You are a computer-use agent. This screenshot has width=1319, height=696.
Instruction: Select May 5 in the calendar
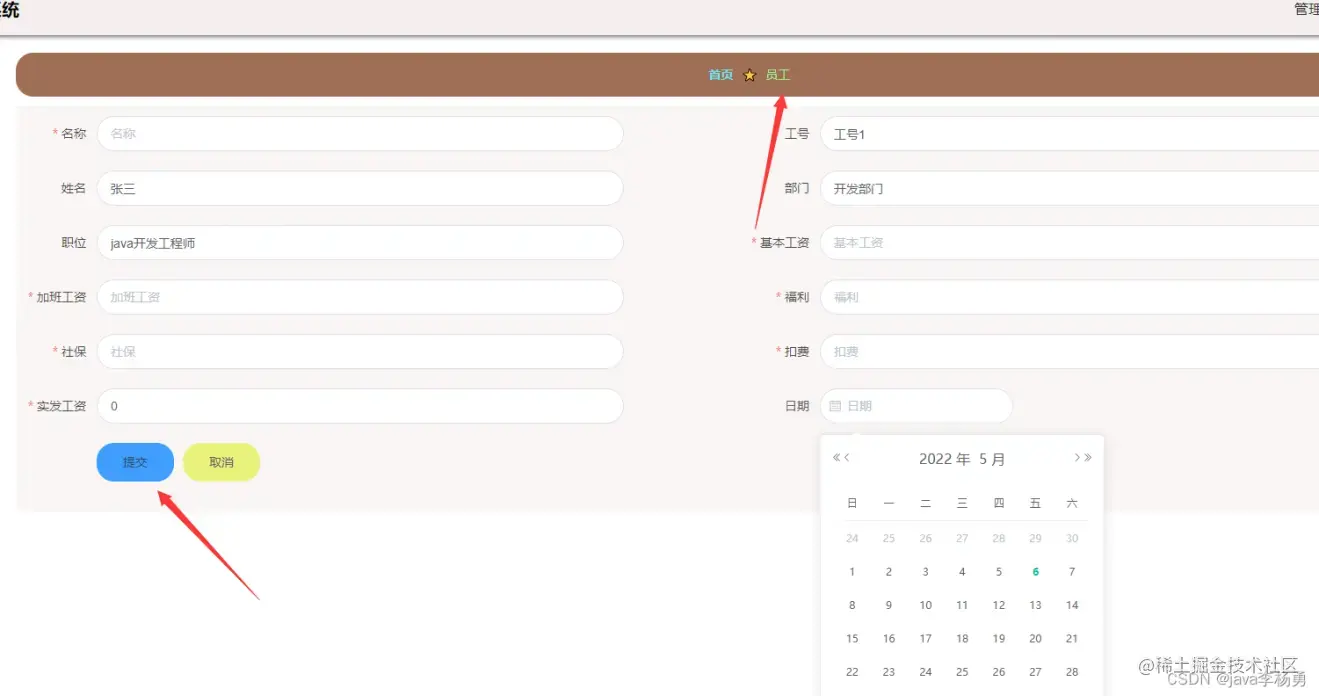tap(999, 572)
